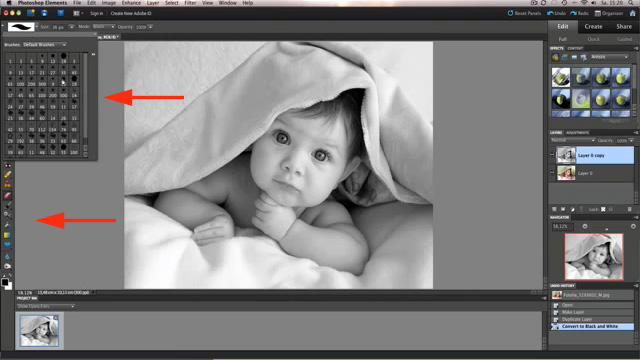This screenshot has width=640, height=360.
Task: Click the Sign In link
Action: pos(96,13)
